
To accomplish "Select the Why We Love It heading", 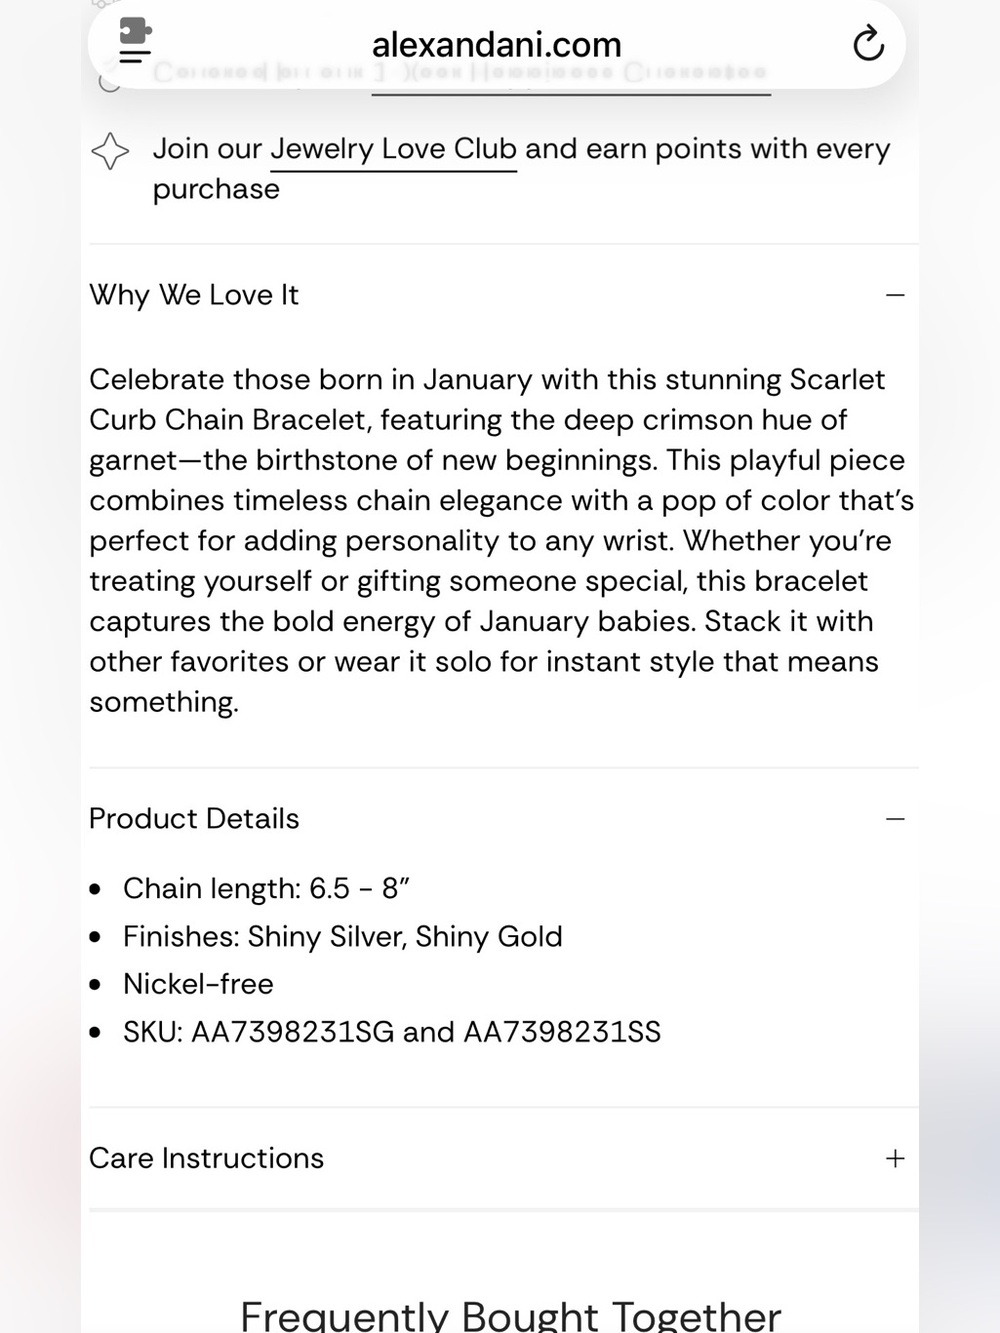I will 194,295.
